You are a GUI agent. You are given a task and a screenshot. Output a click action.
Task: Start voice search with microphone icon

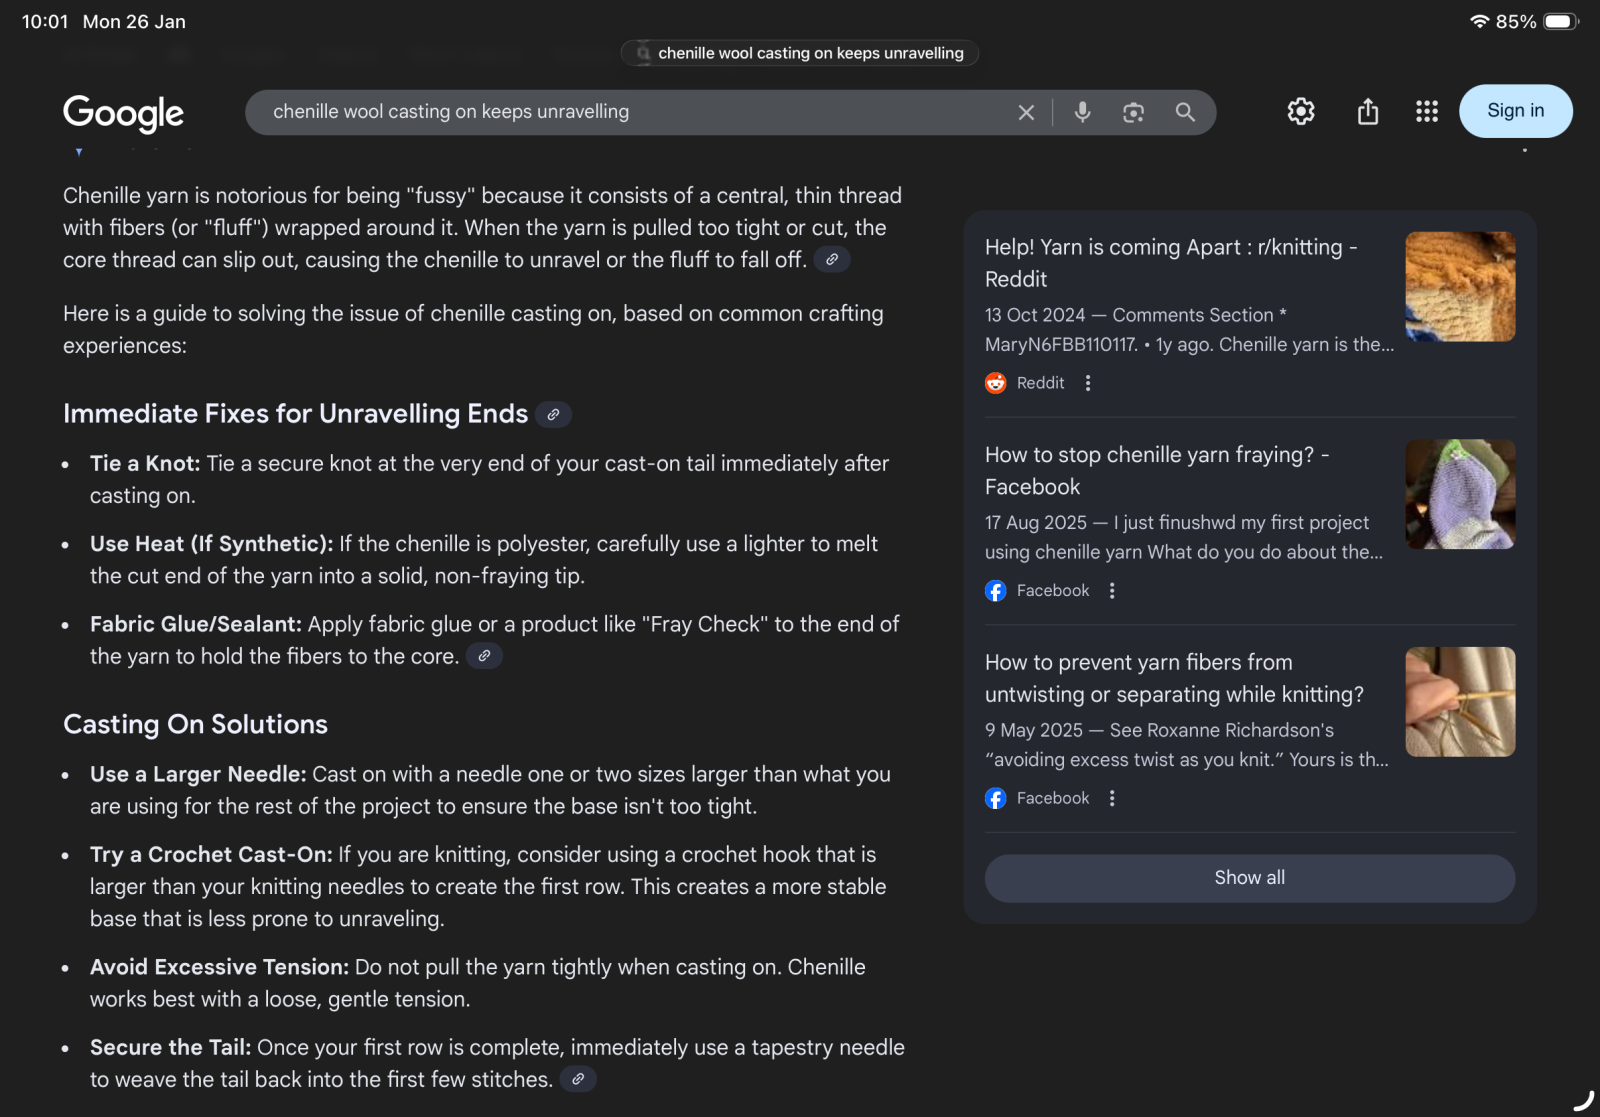coord(1082,112)
